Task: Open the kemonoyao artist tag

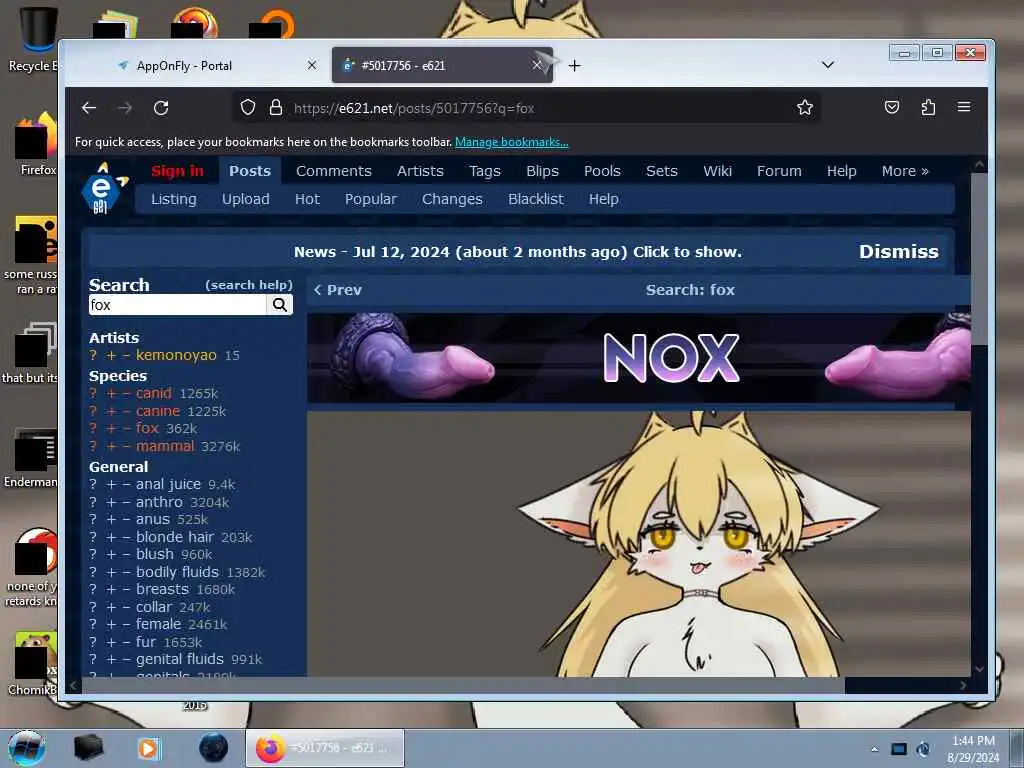Action: [176, 355]
